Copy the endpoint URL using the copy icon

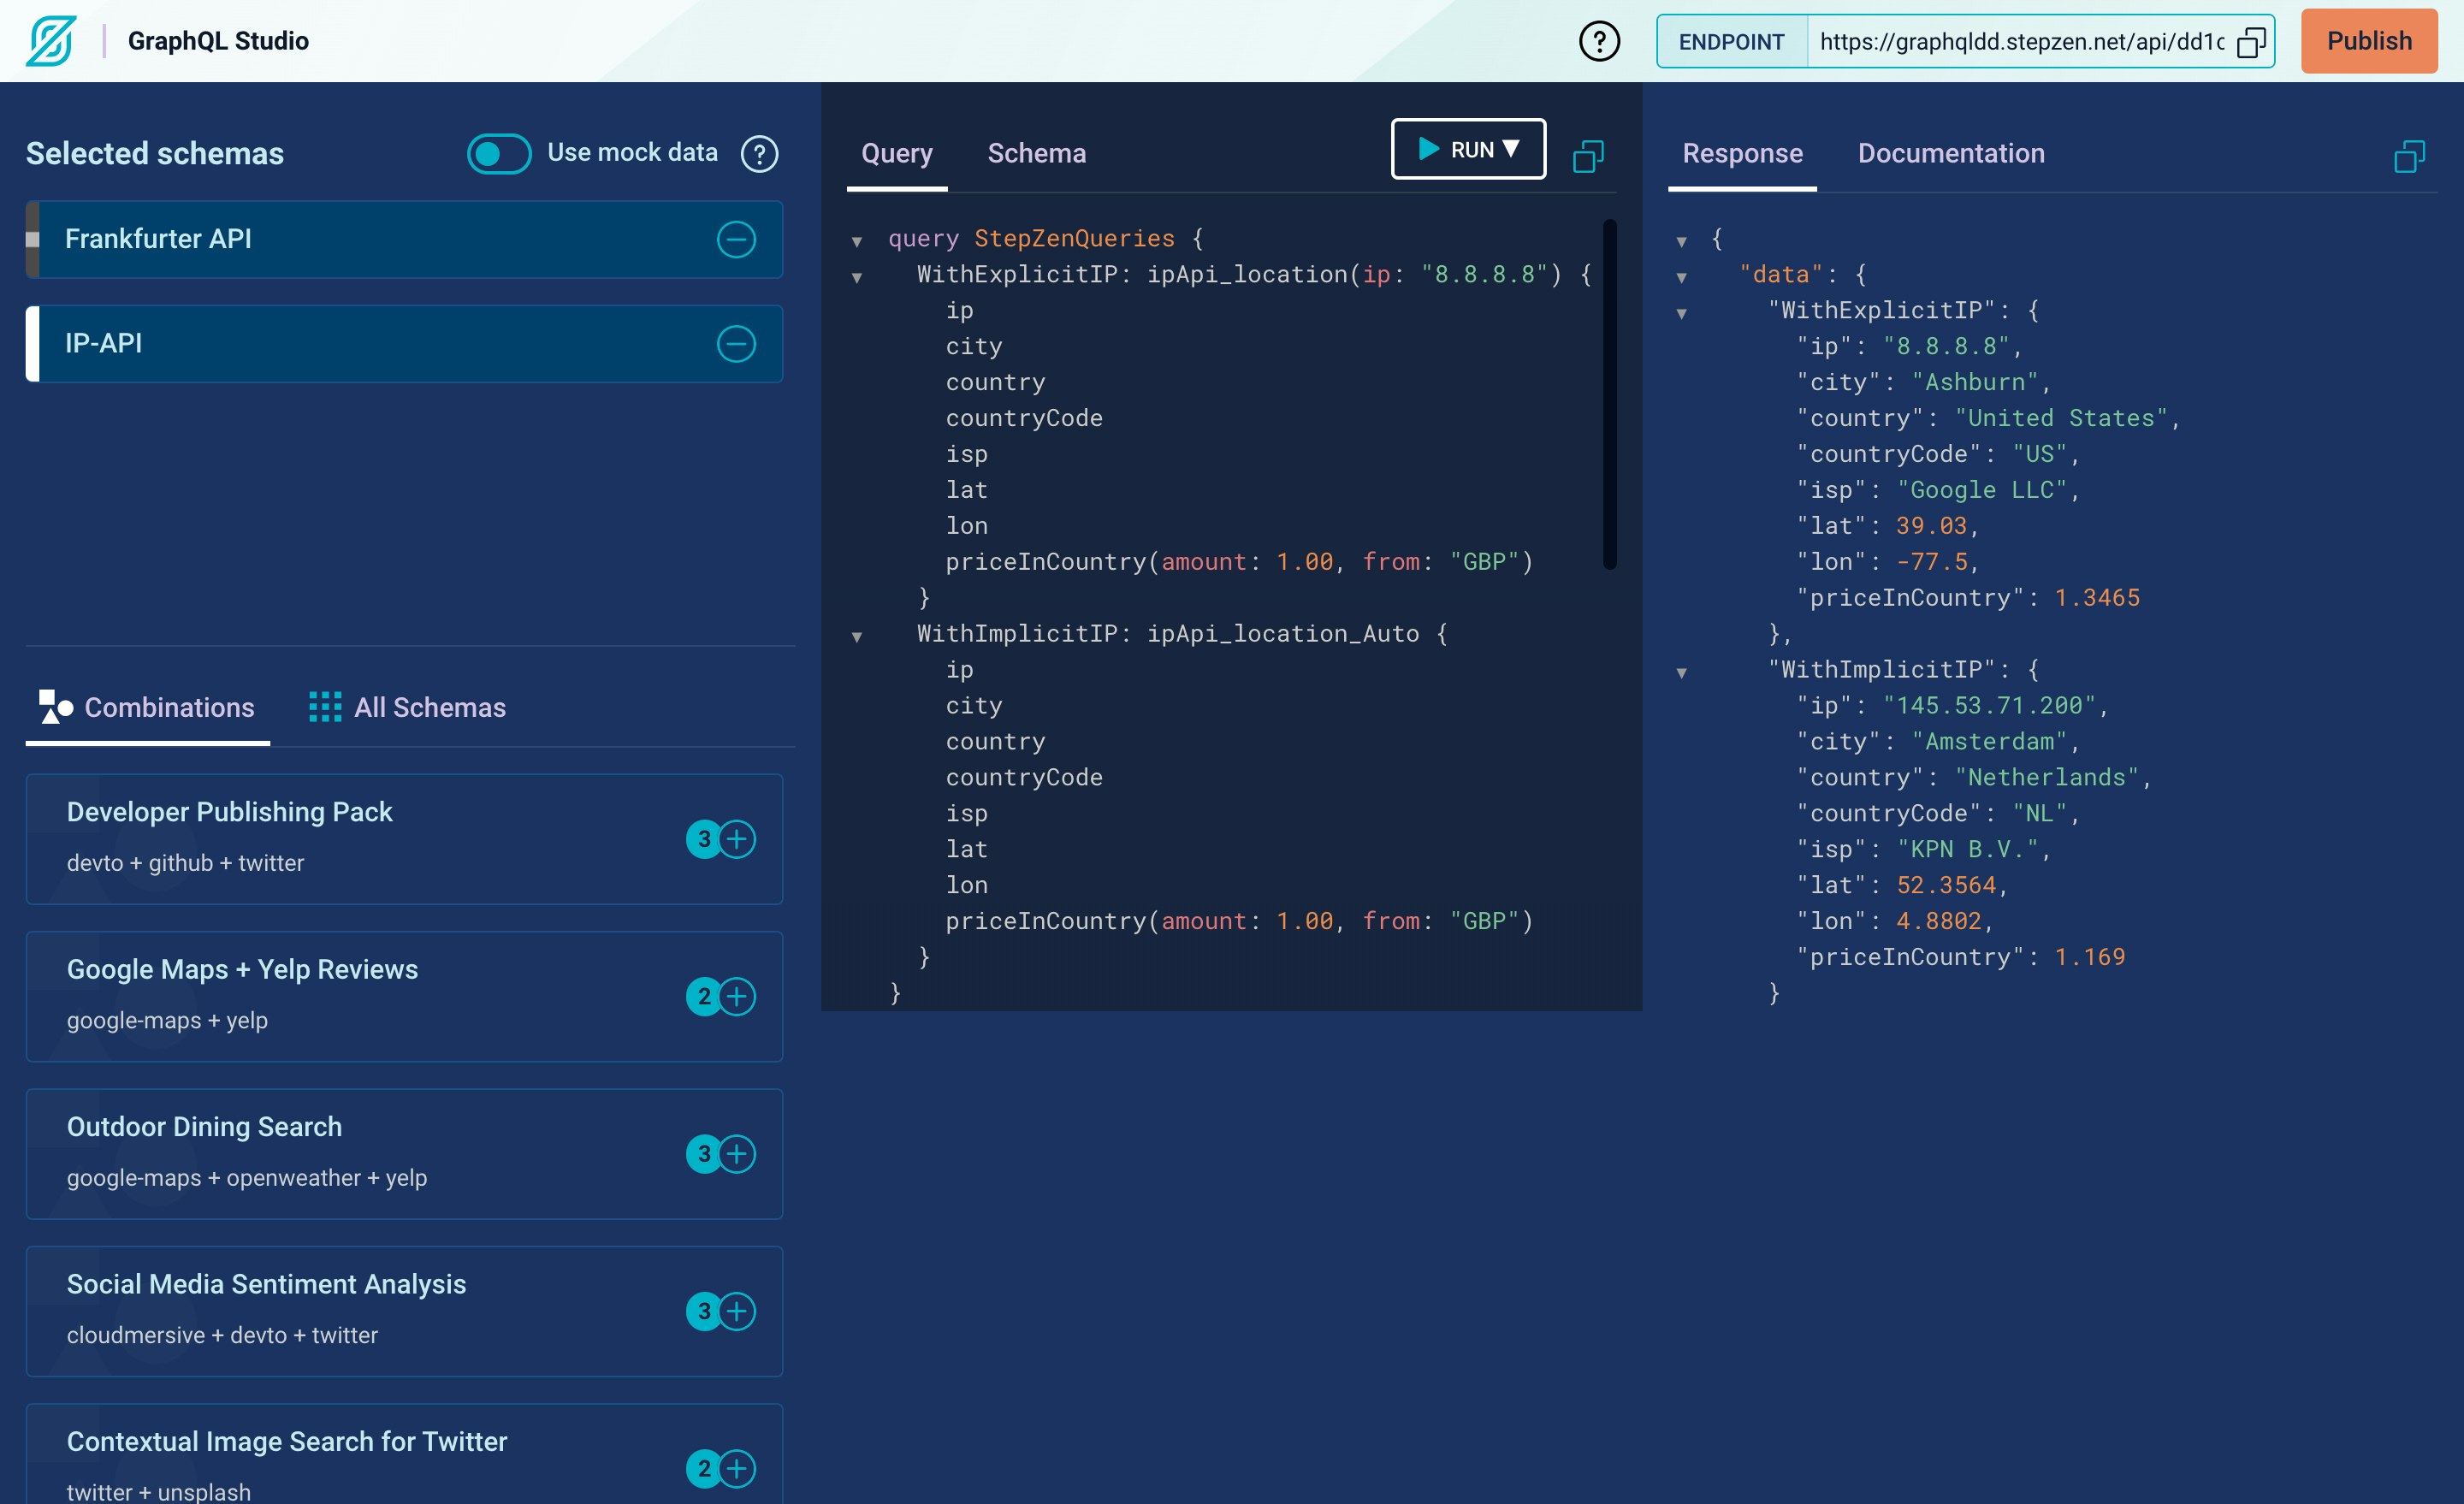click(x=2251, y=42)
